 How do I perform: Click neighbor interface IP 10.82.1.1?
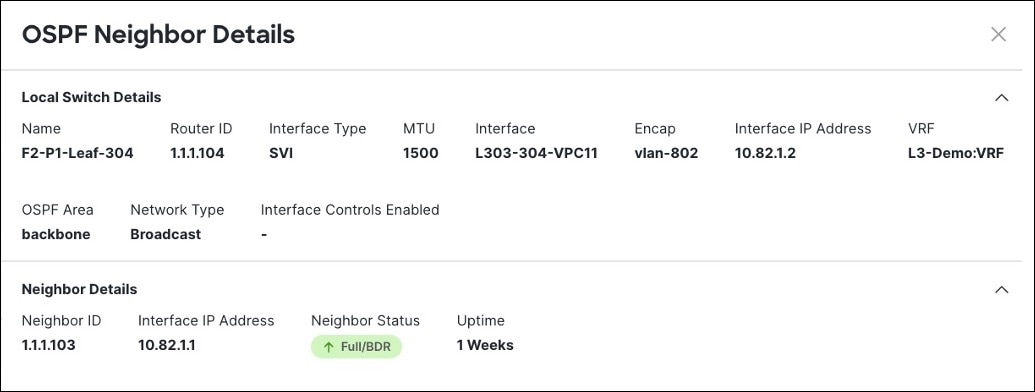[167, 345]
